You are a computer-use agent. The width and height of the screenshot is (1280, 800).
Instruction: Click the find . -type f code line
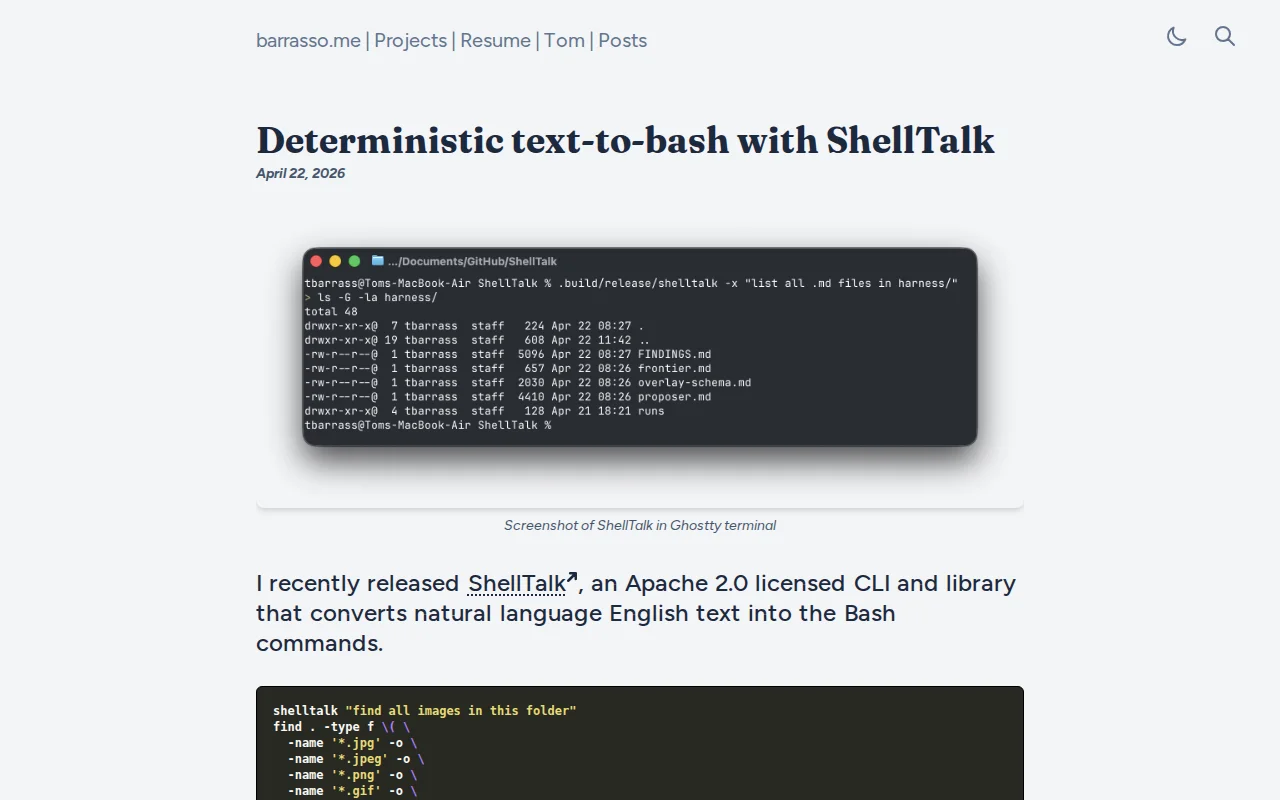(341, 727)
